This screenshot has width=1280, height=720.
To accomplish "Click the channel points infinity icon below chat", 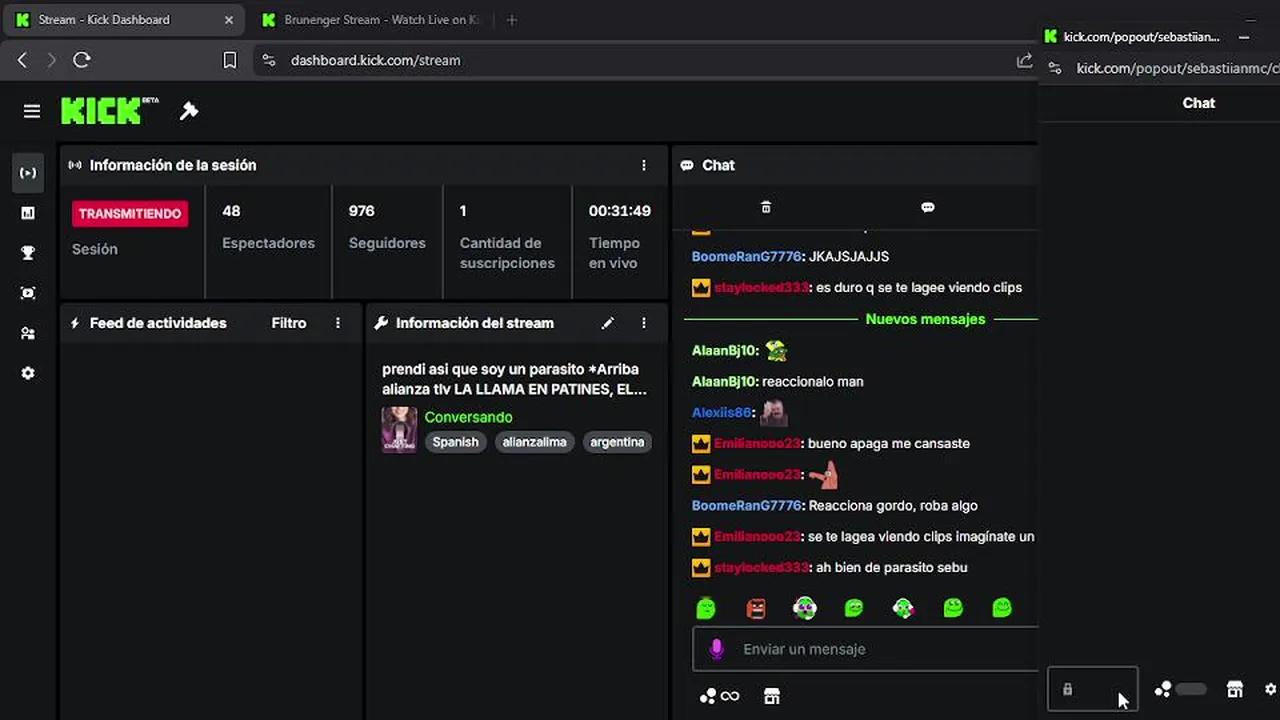I will point(720,696).
